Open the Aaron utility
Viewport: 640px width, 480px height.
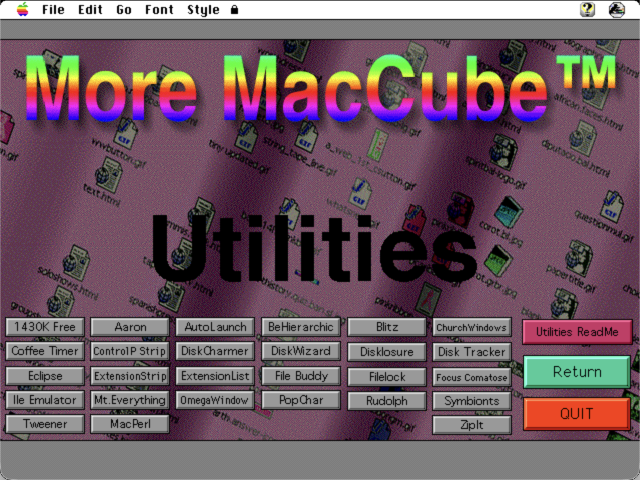point(130,327)
